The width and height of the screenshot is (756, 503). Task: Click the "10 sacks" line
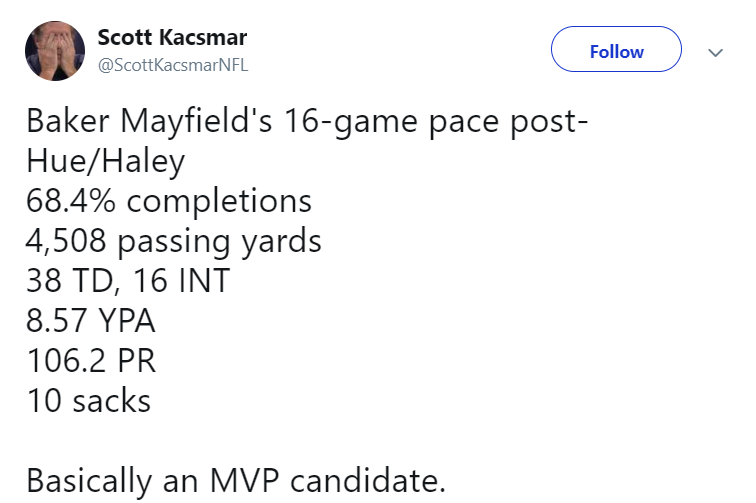(x=89, y=401)
